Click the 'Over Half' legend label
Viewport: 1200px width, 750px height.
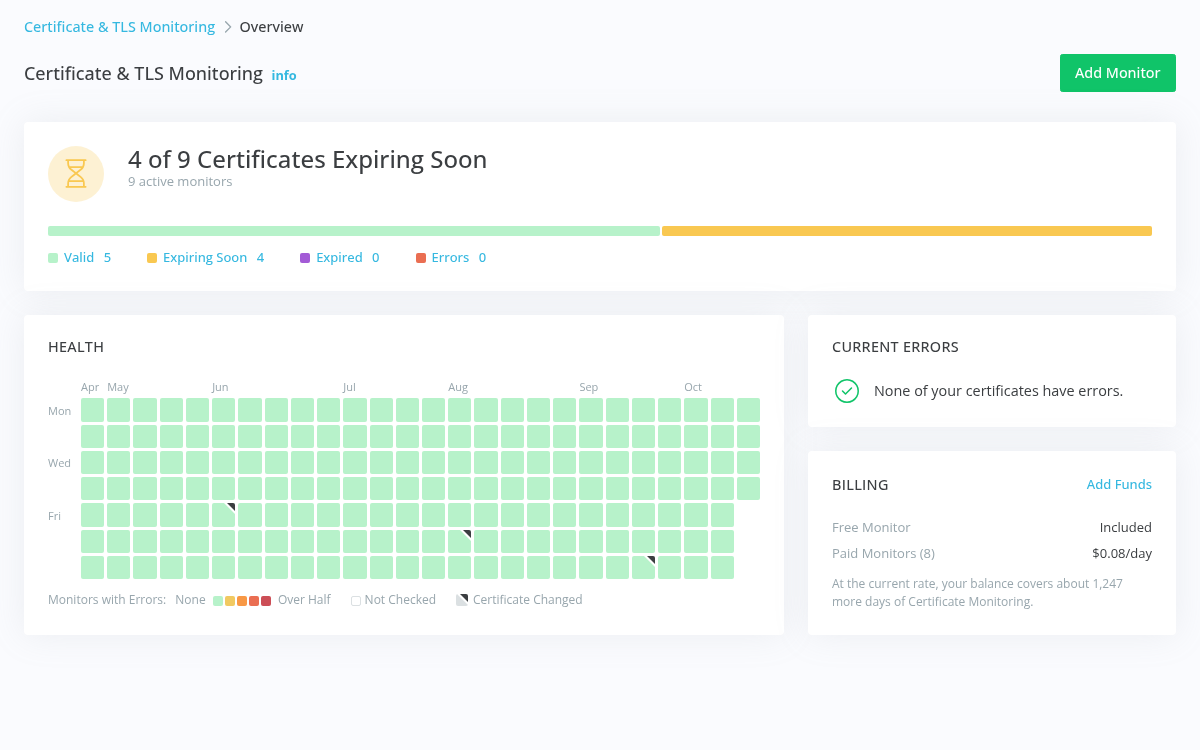tap(304, 600)
